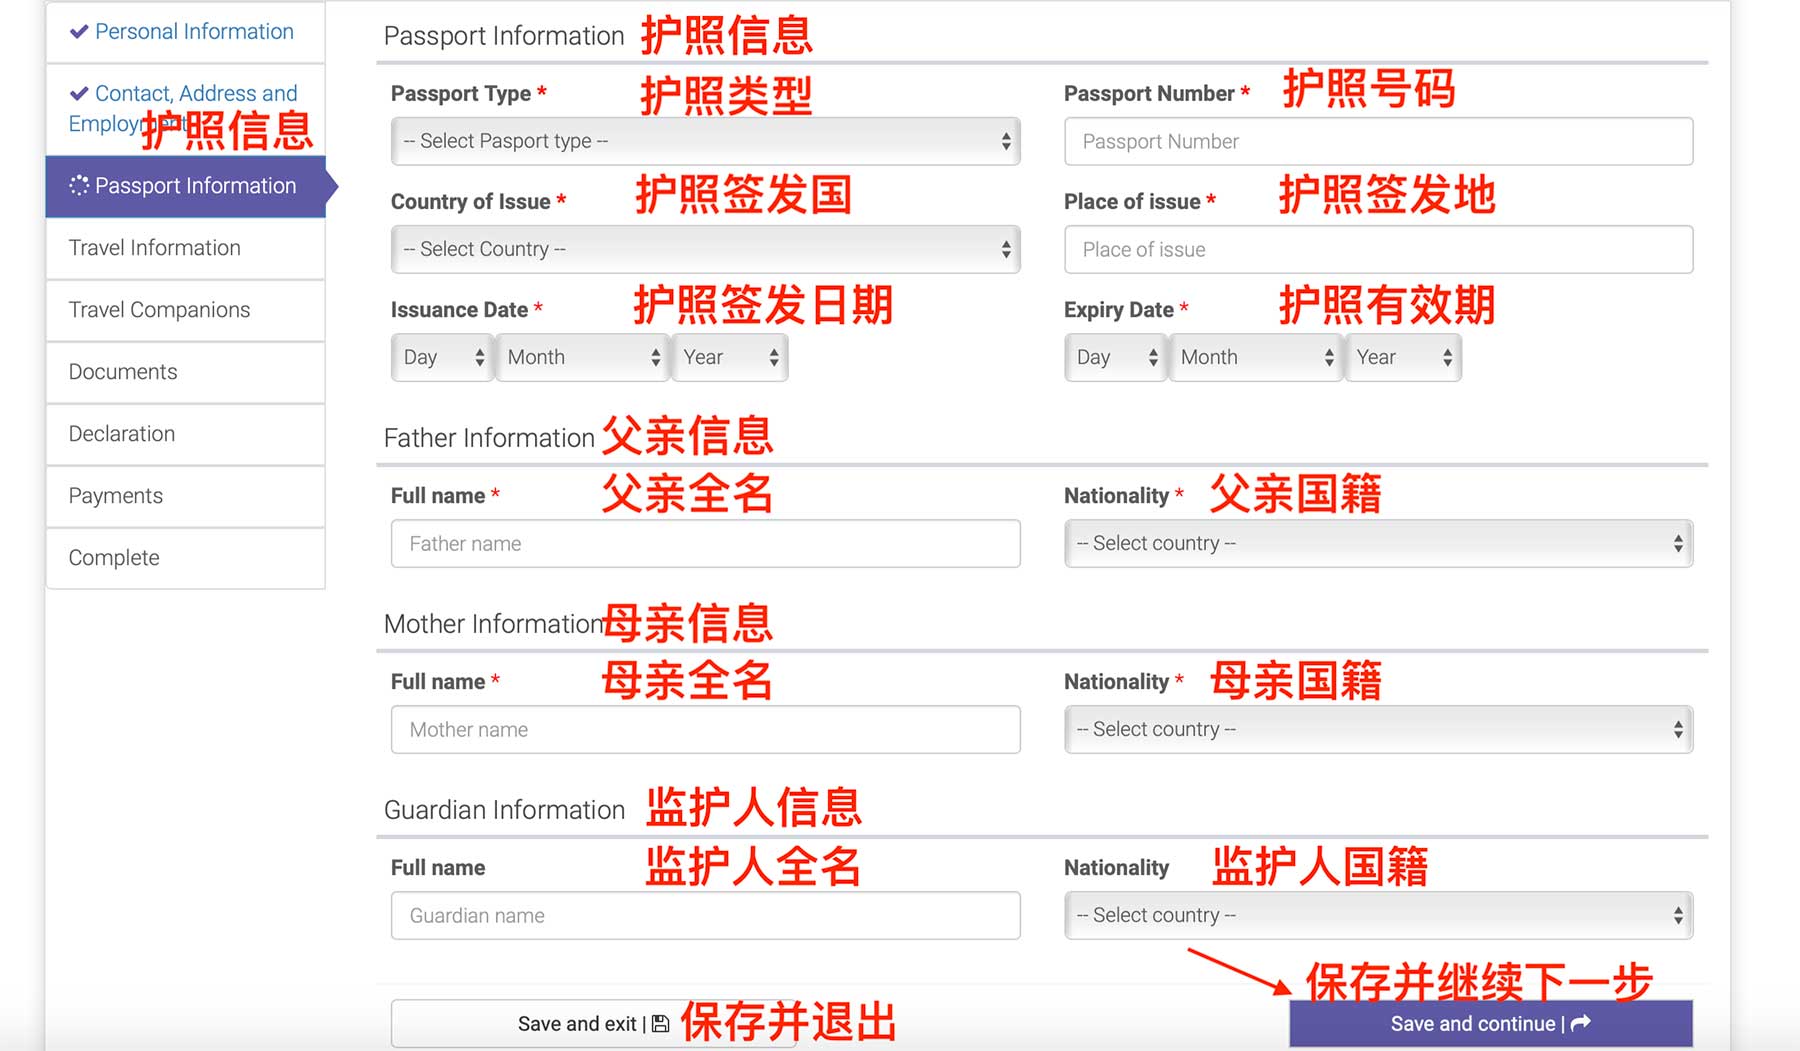Screen dimensions: 1800x1051
Task: Open the Documents step in sidebar
Action: pos(123,372)
